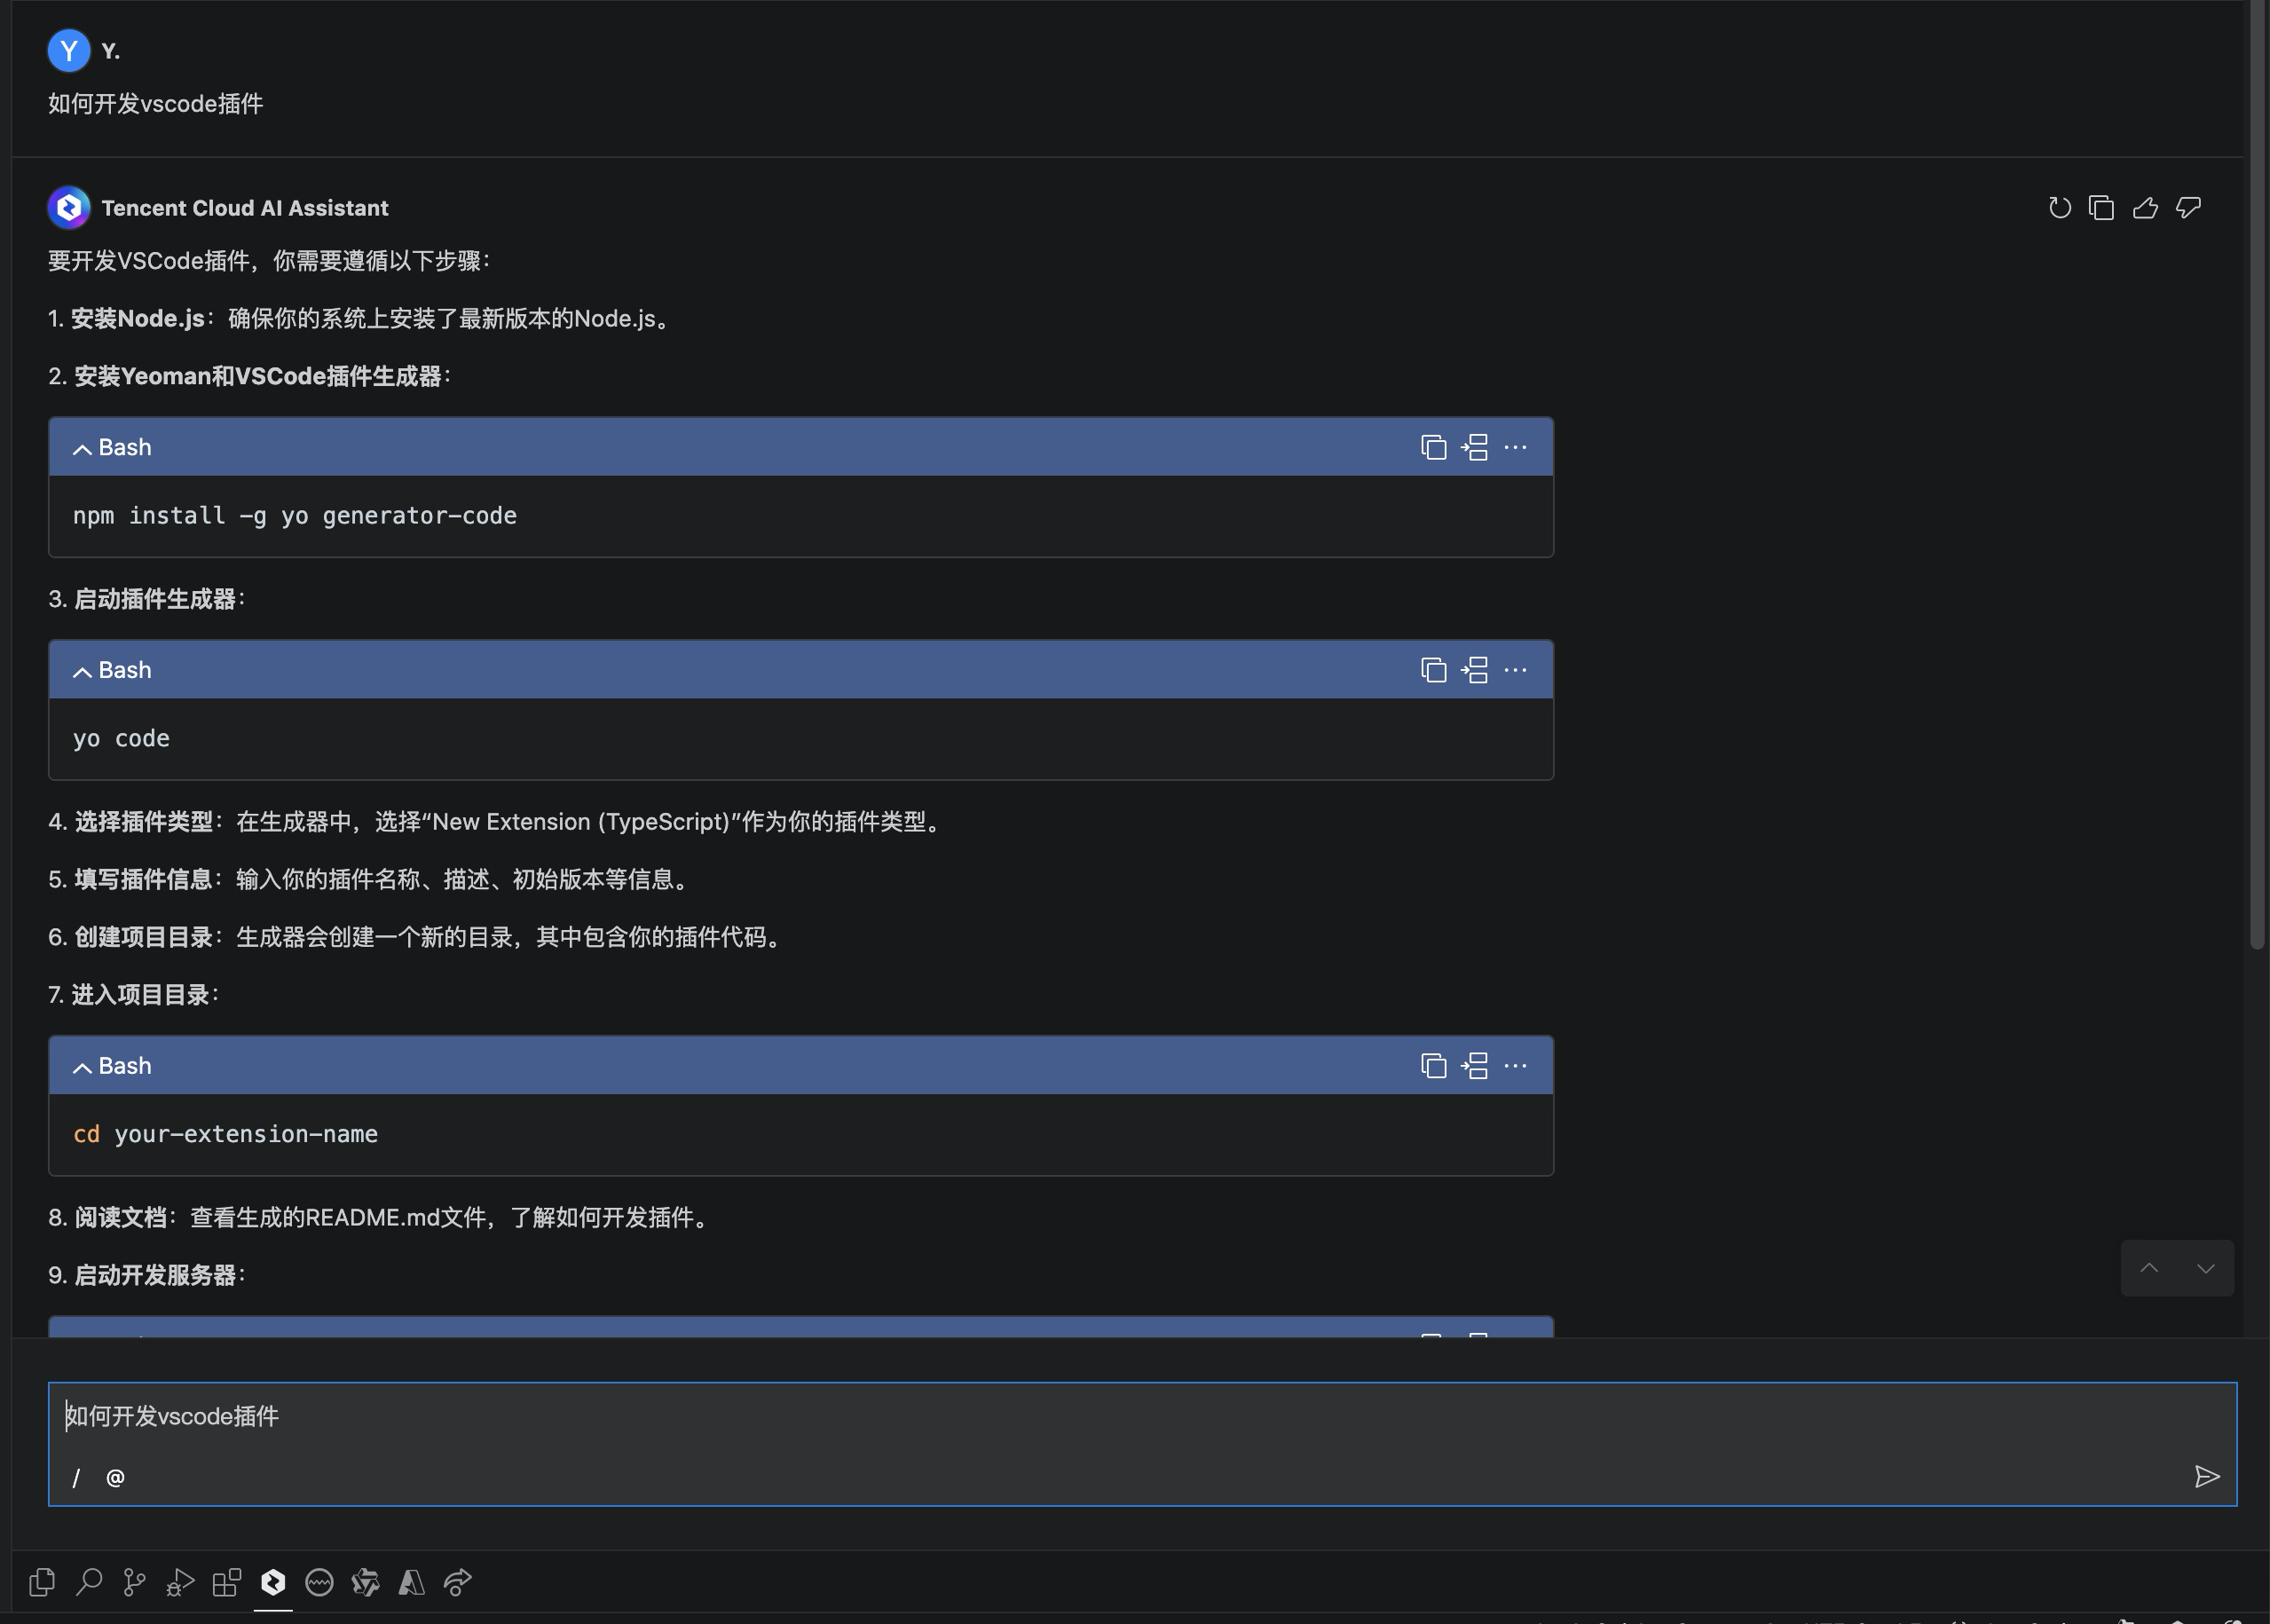
Task: Copy the npm install code block
Action: point(1434,447)
